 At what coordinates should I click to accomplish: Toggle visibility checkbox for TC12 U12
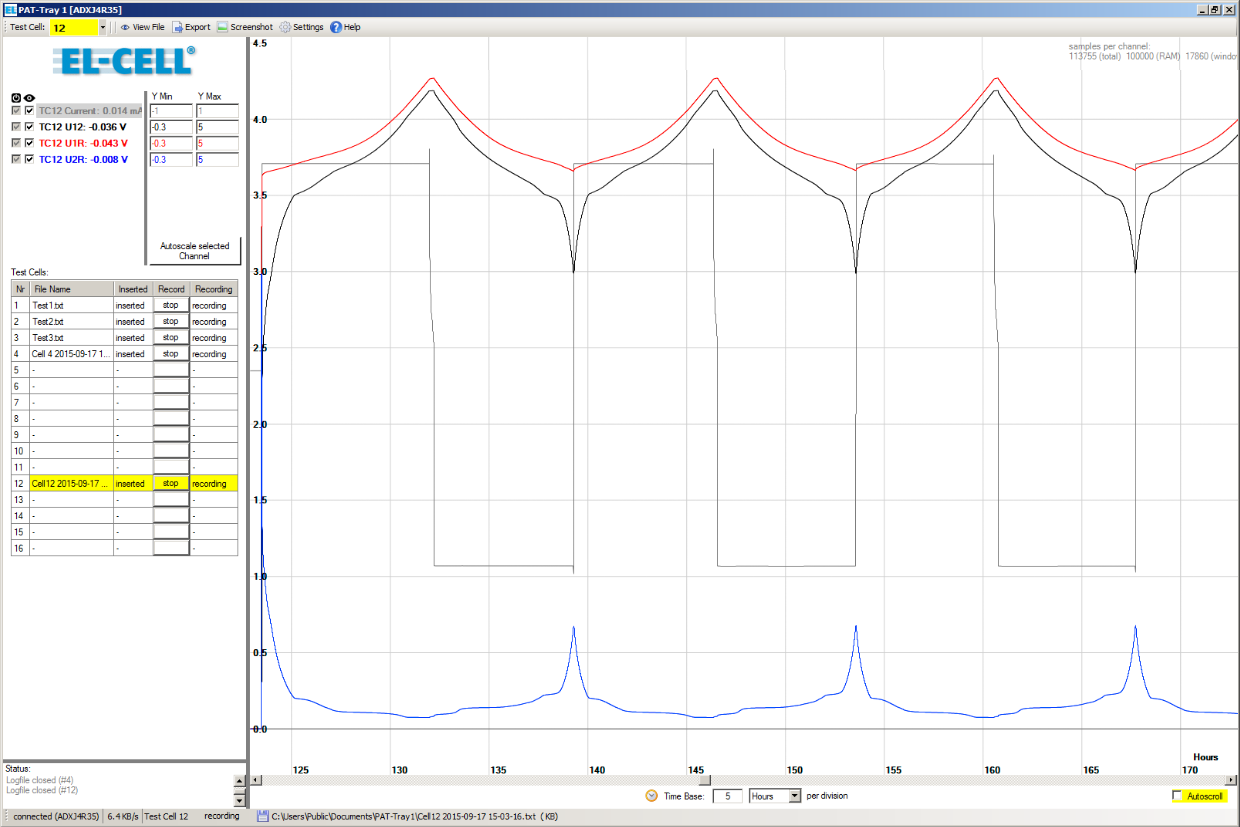point(29,128)
